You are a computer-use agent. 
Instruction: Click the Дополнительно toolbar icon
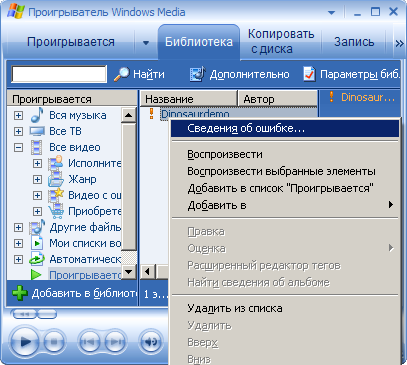point(197,74)
